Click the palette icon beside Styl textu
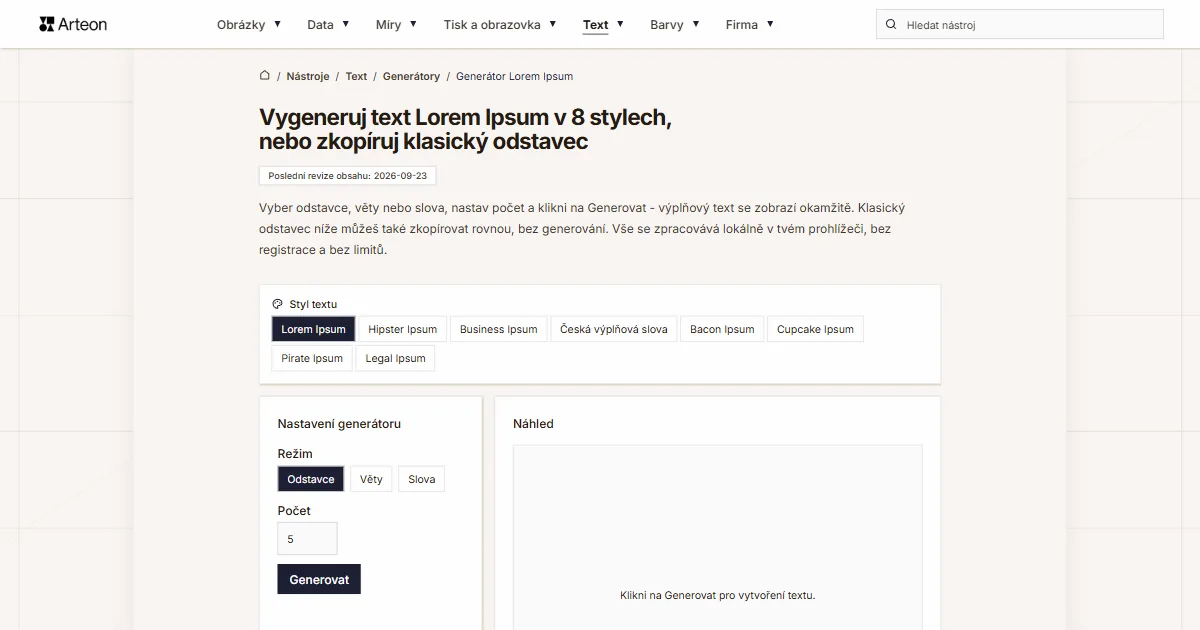Image resolution: width=1200 pixels, height=630 pixels. [277, 304]
